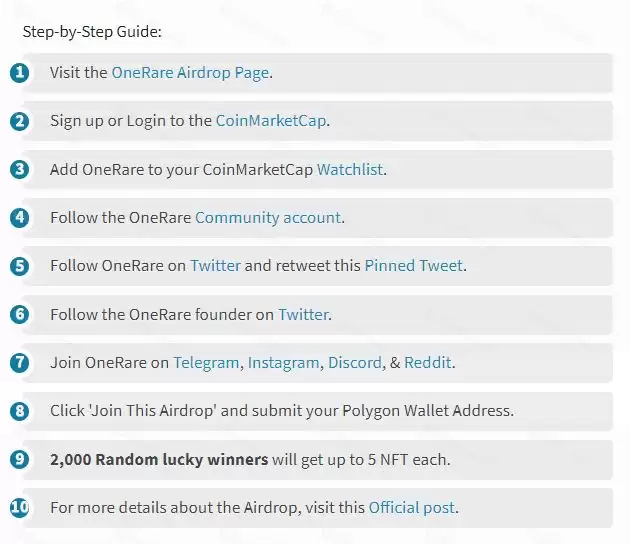This screenshot has height=544, width=630.
Task: Open the Discord link
Action: point(355,362)
